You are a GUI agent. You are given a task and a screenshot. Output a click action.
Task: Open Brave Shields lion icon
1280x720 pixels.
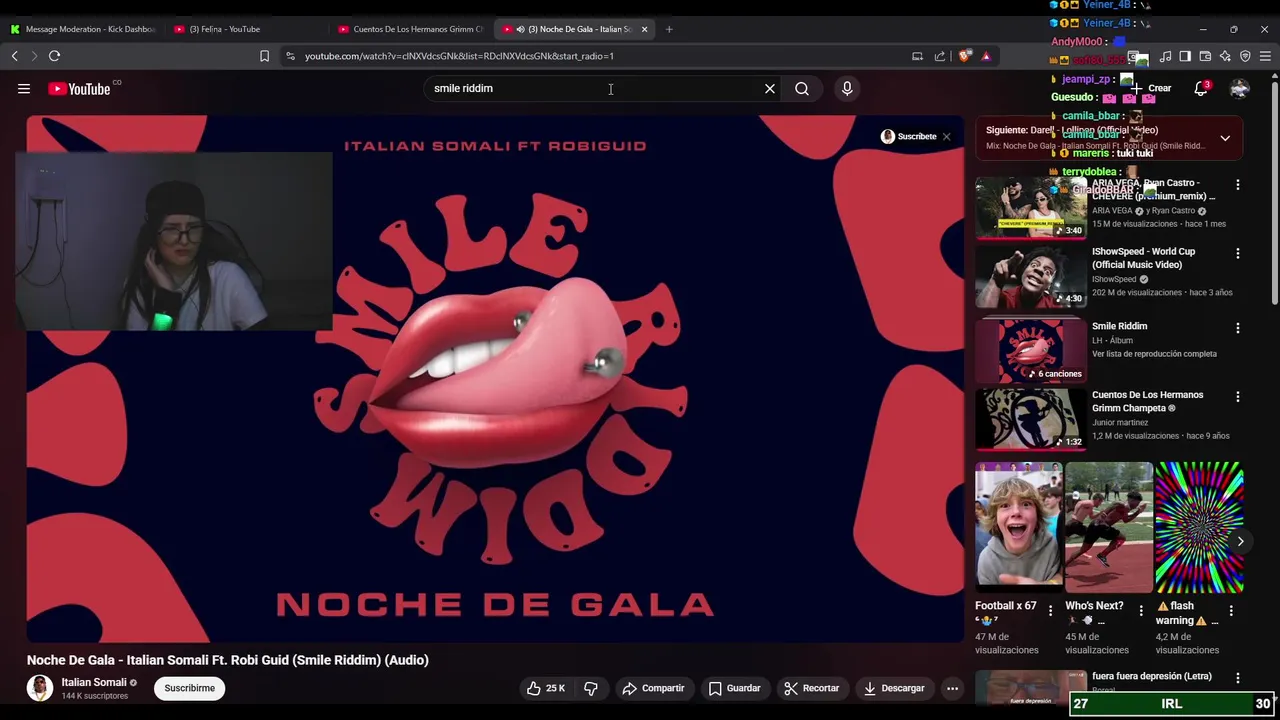coord(964,56)
